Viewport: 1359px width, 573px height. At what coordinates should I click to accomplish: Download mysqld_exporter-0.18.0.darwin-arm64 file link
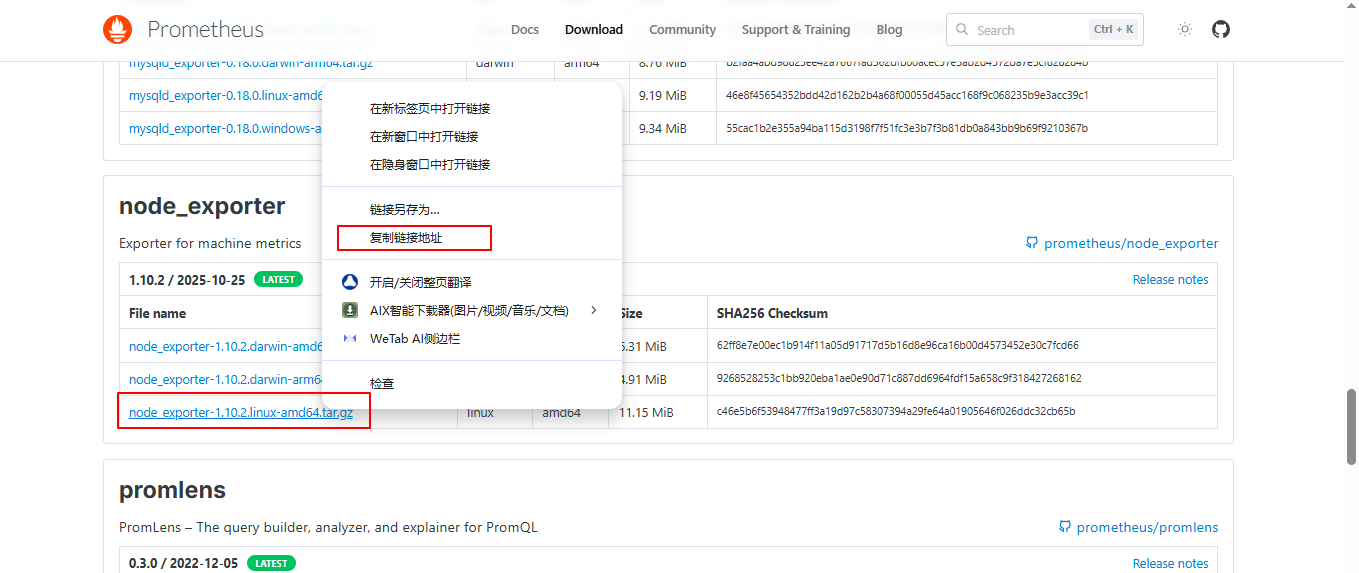[x=251, y=63]
